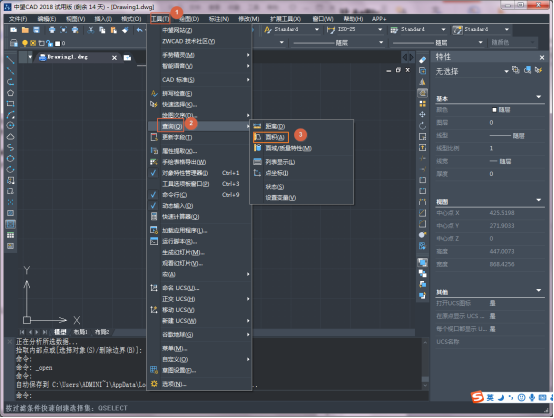Collapse the 视图 section in properties panel
This screenshot has height=418, width=554.
click(538, 200)
